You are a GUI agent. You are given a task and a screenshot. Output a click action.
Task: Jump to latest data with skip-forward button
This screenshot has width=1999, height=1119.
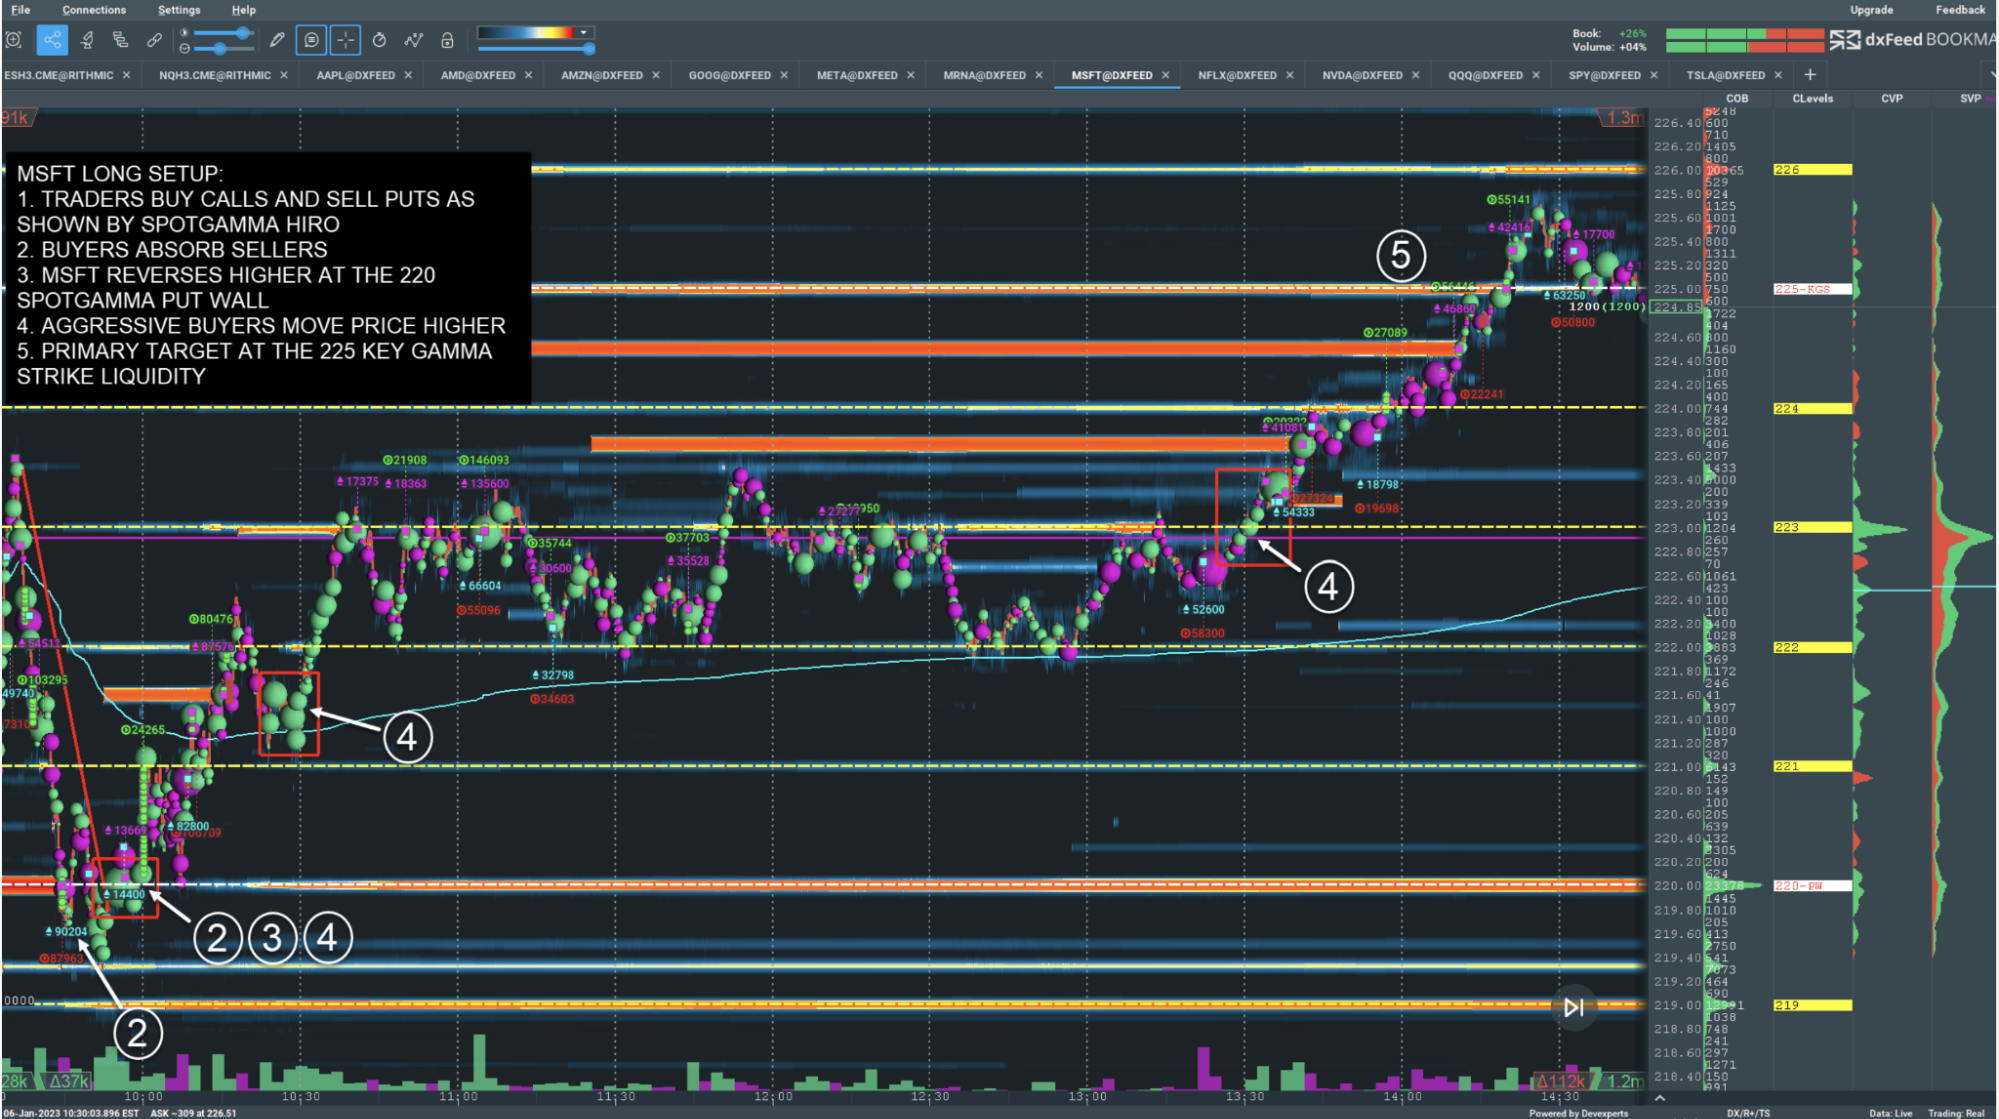pyautogui.click(x=1574, y=1007)
